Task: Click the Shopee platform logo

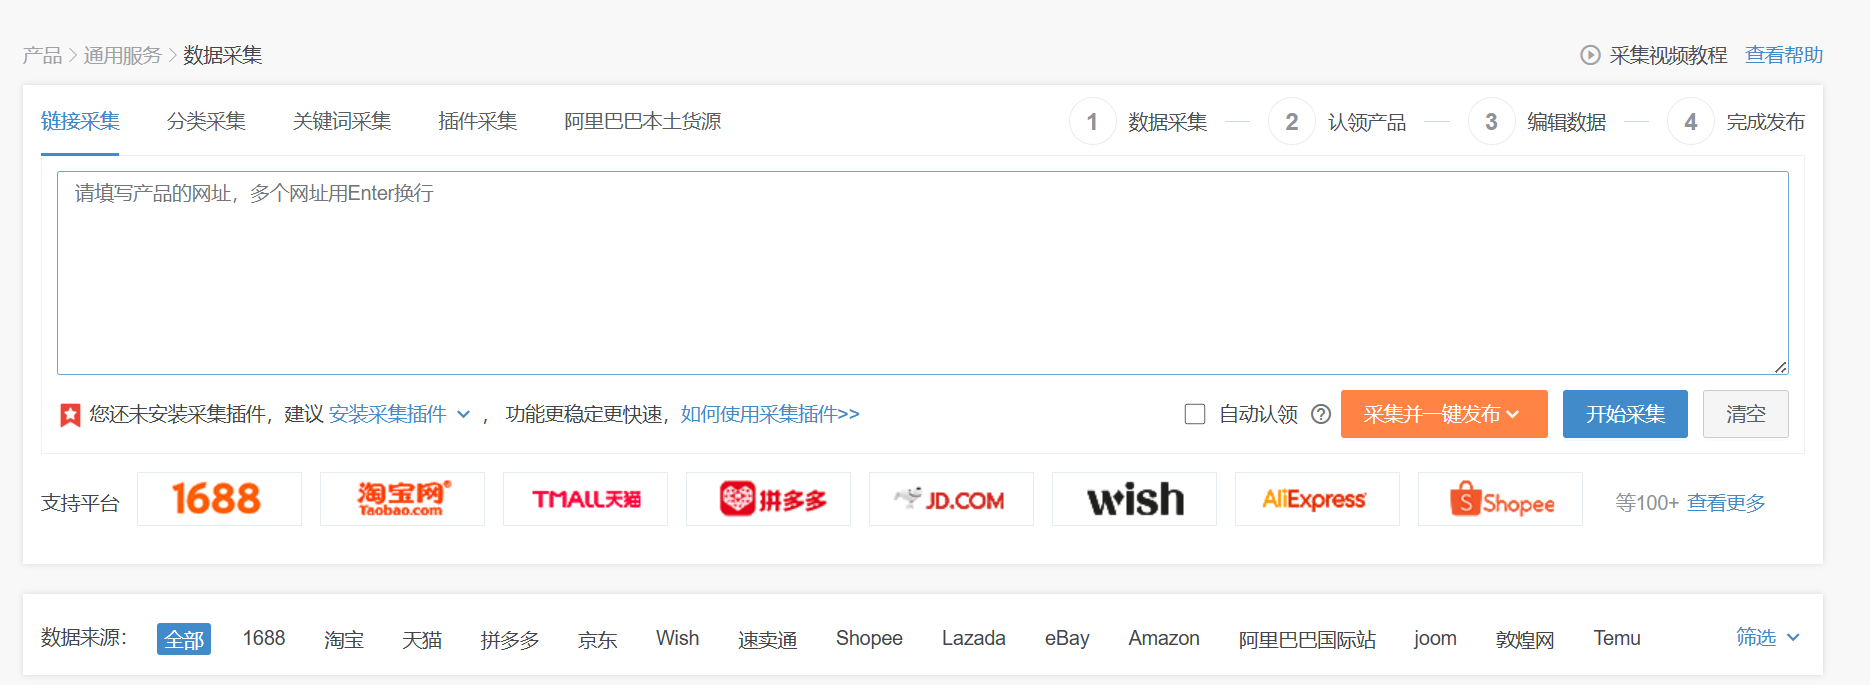Action: click(x=1500, y=499)
